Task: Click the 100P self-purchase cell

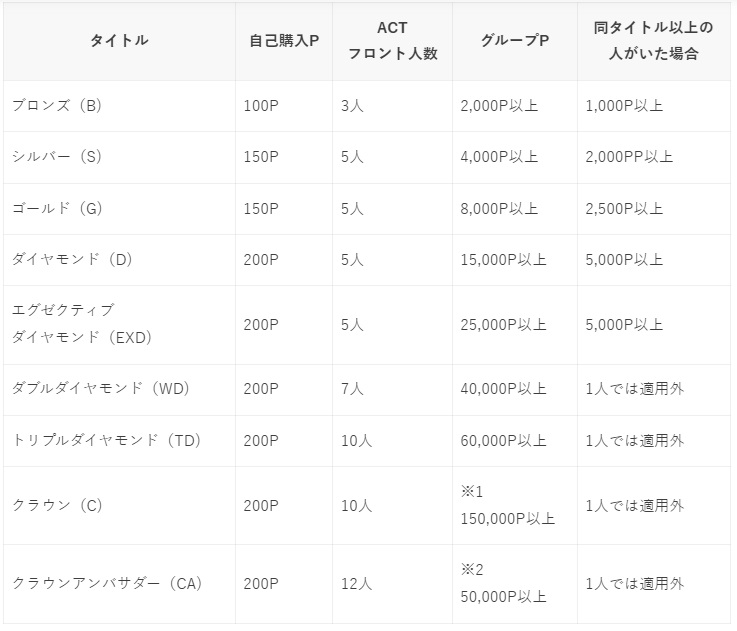Action: coord(284,106)
